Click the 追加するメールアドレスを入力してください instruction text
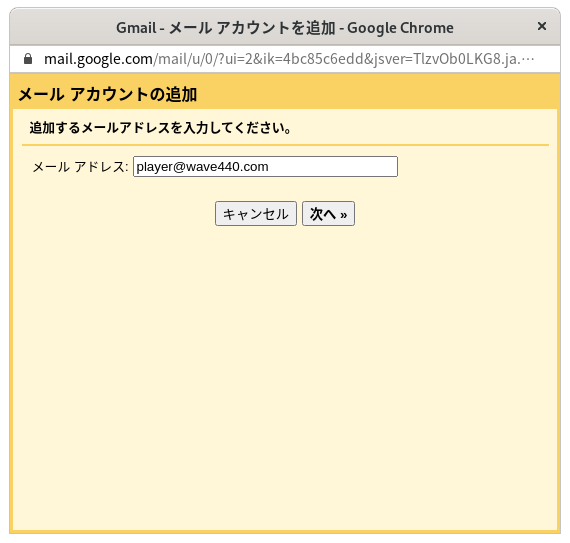 click(x=160, y=128)
